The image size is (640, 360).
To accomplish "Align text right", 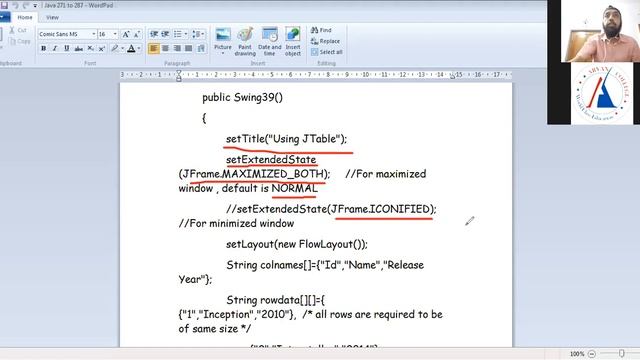I will coord(177,49).
